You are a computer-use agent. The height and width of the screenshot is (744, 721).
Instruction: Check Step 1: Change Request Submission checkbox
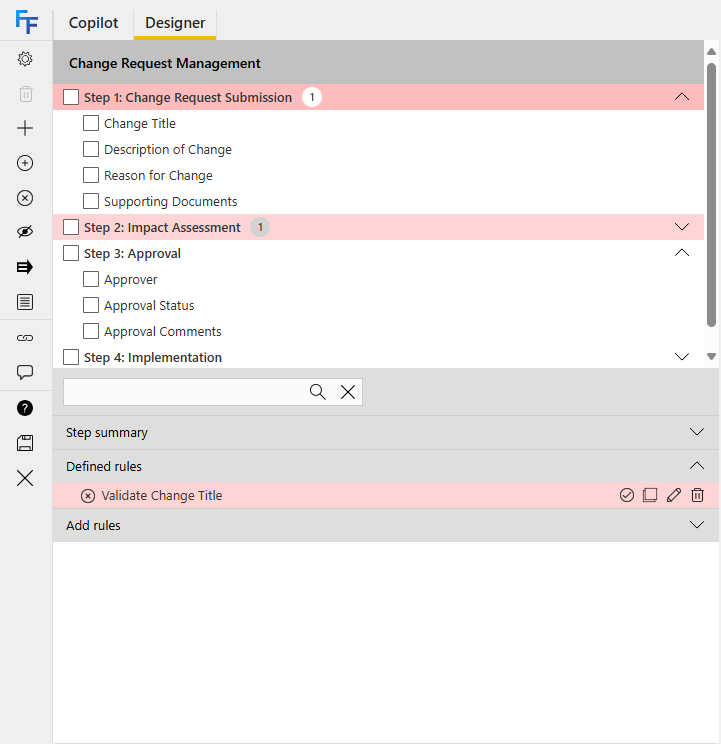tap(71, 97)
